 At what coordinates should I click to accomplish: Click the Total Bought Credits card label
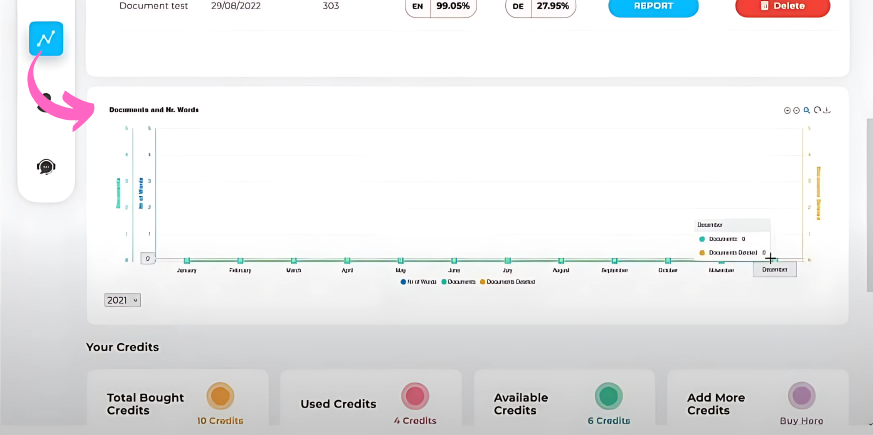(x=145, y=404)
